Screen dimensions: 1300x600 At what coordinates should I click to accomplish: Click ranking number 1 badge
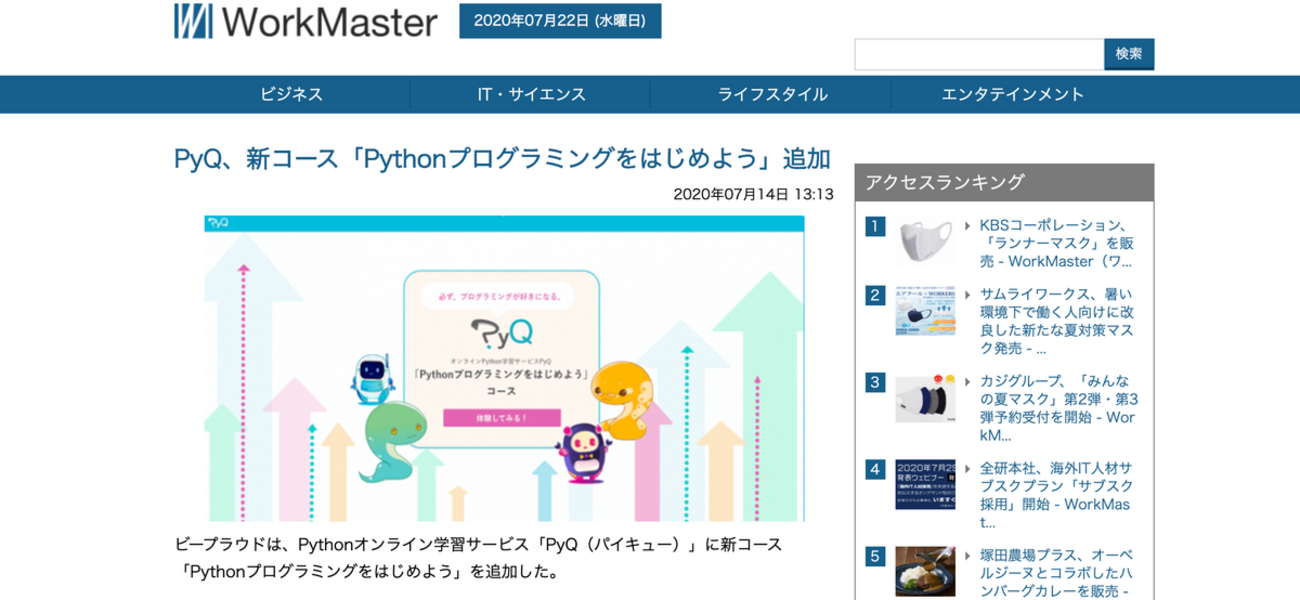pos(875,226)
